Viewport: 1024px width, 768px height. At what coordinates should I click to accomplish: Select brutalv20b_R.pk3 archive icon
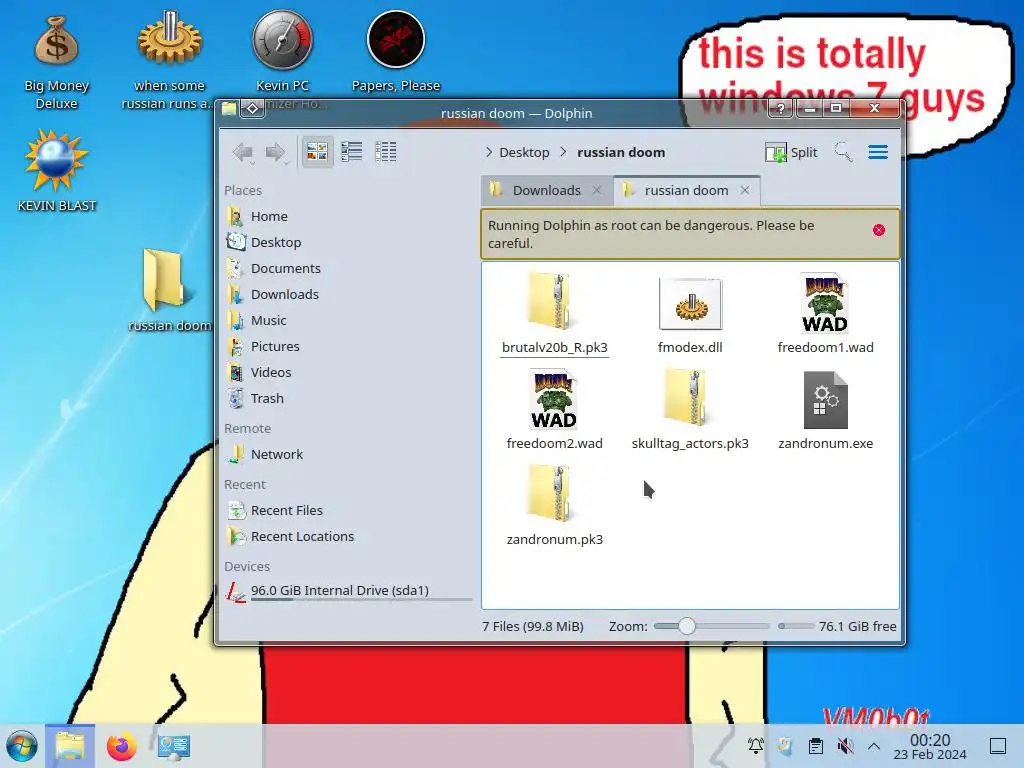click(551, 302)
